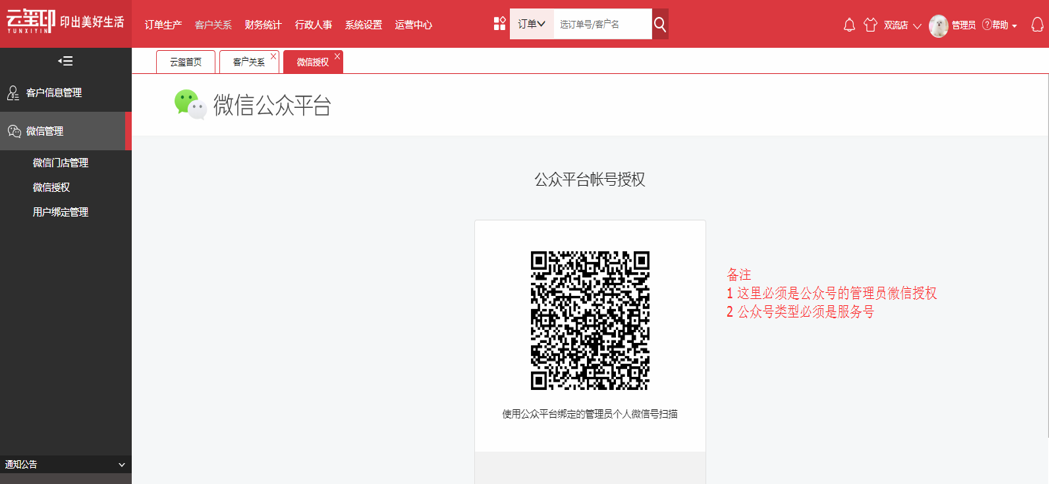The width and height of the screenshot is (1049, 484).
Task: Expand the 双流店 store selector
Action: click(x=903, y=25)
